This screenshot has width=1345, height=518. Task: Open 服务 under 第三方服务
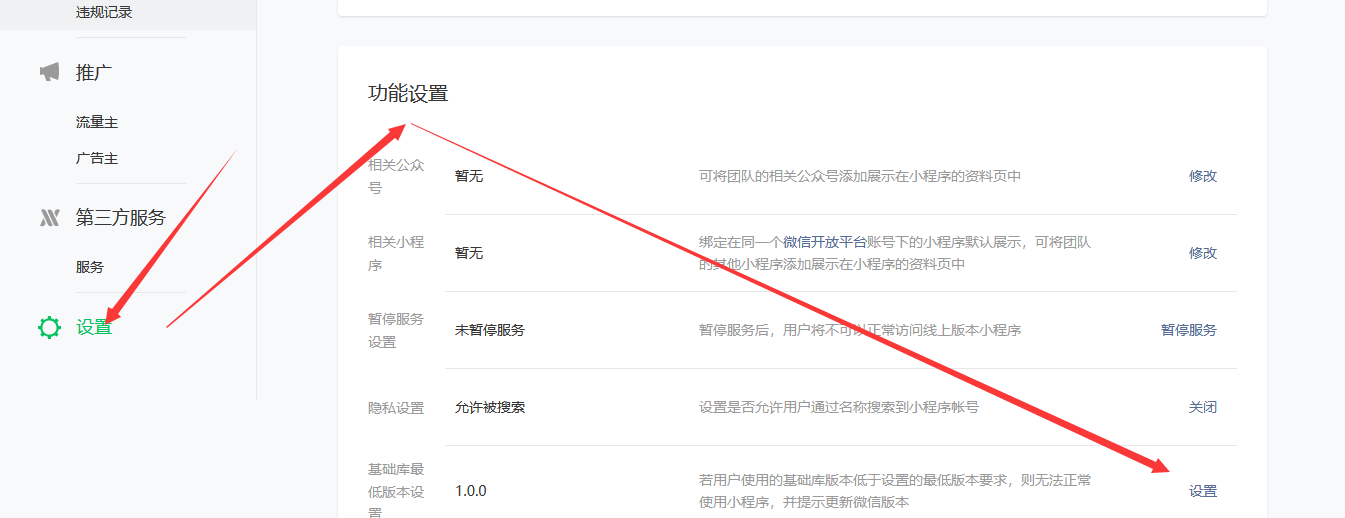(x=90, y=267)
